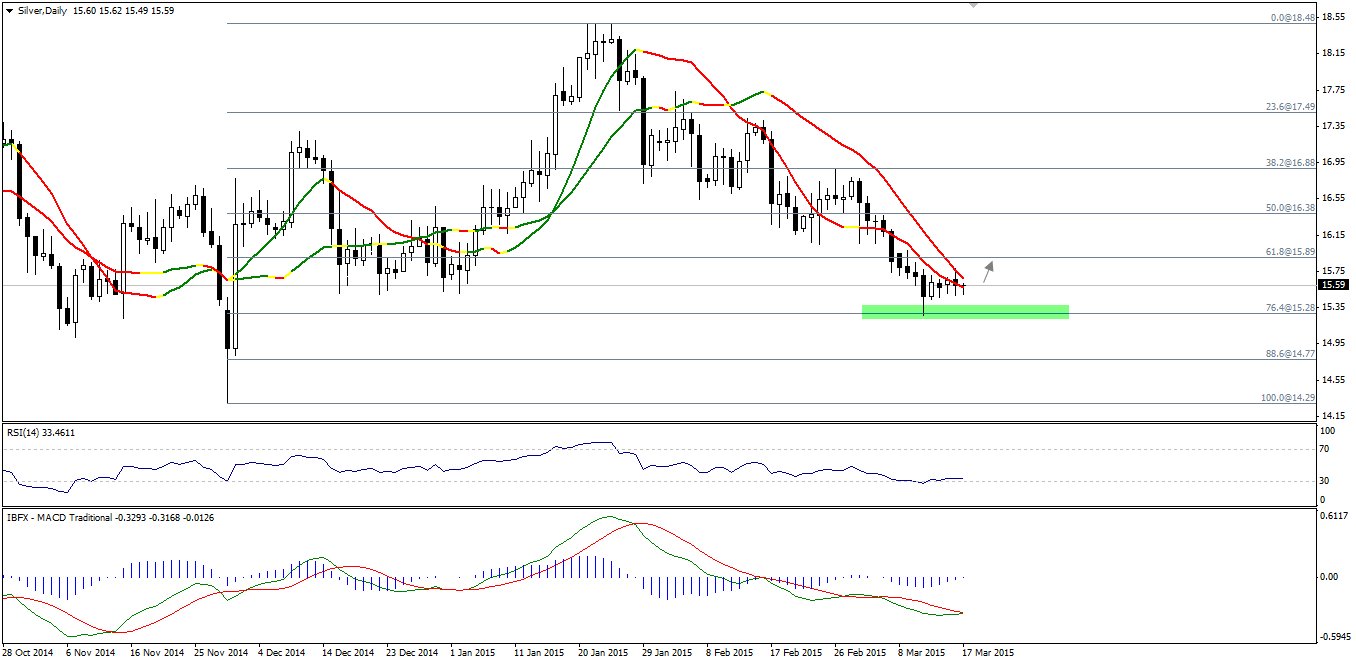This screenshot has height=661, width=1356.
Task: Click the 15.35 price axis value
Action: (x=1333, y=307)
